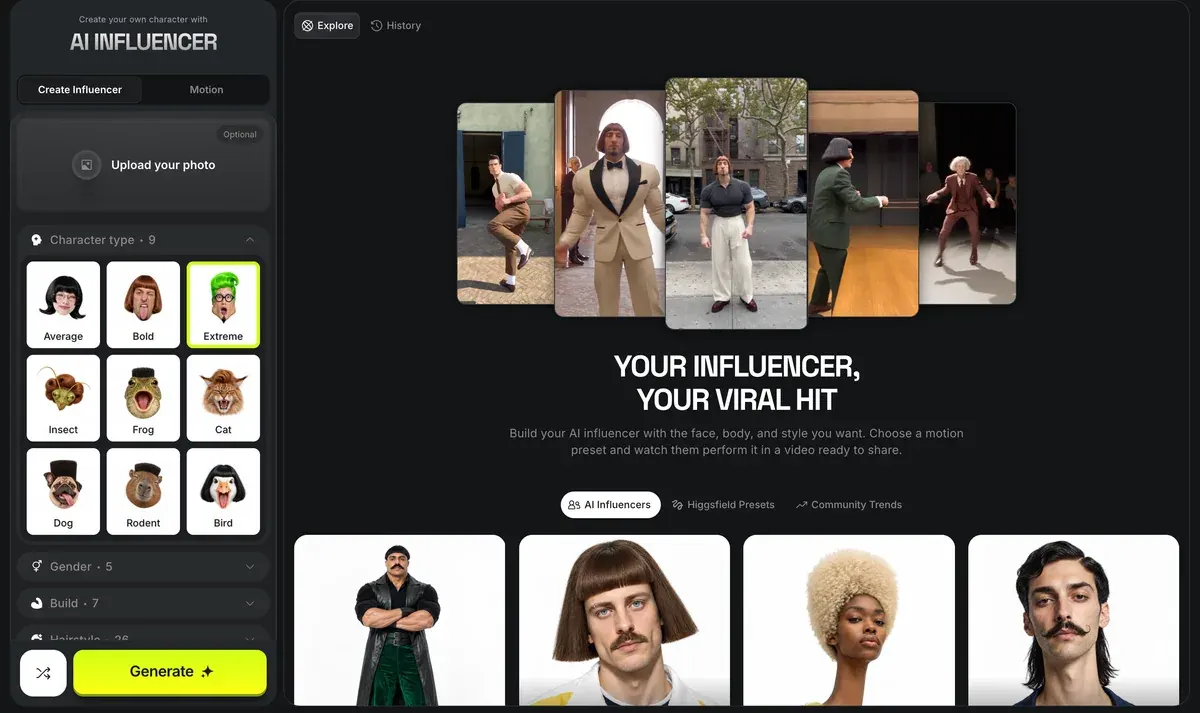This screenshot has width=1200, height=713.
Task: Show AI Influencers category
Action: (x=609, y=505)
